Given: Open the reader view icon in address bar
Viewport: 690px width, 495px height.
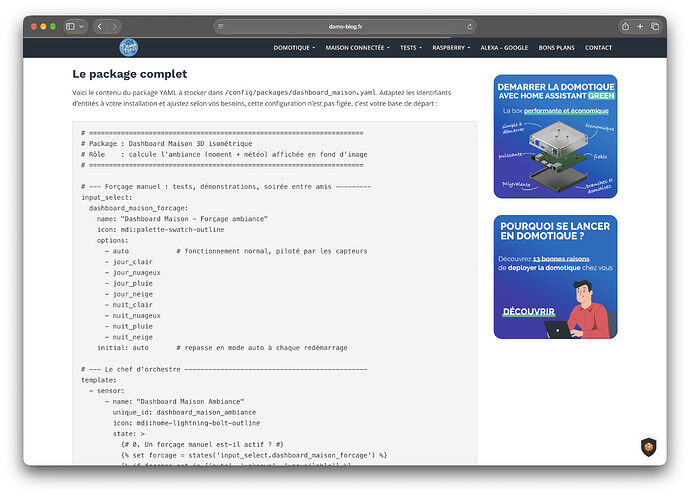Looking at the screenshot, I should click(x=220, y=26).
